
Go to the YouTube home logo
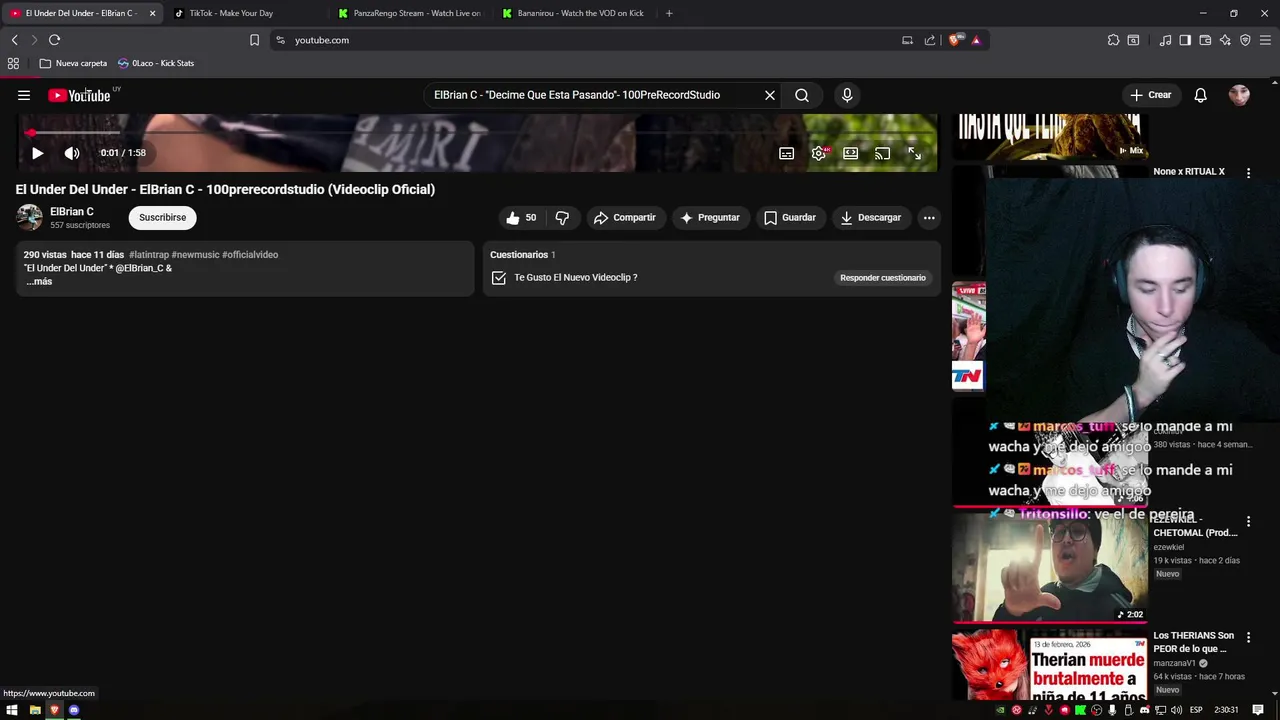click(x=80, y=95)
